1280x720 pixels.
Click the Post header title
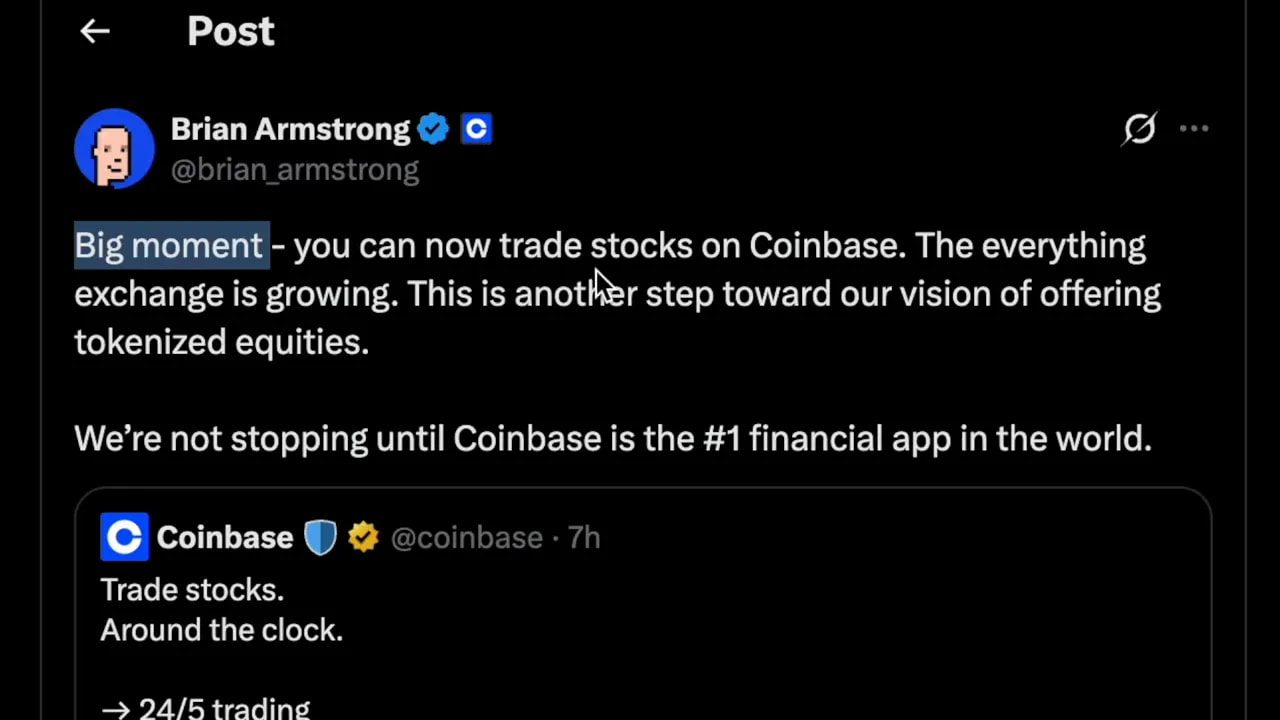point(230,31)
